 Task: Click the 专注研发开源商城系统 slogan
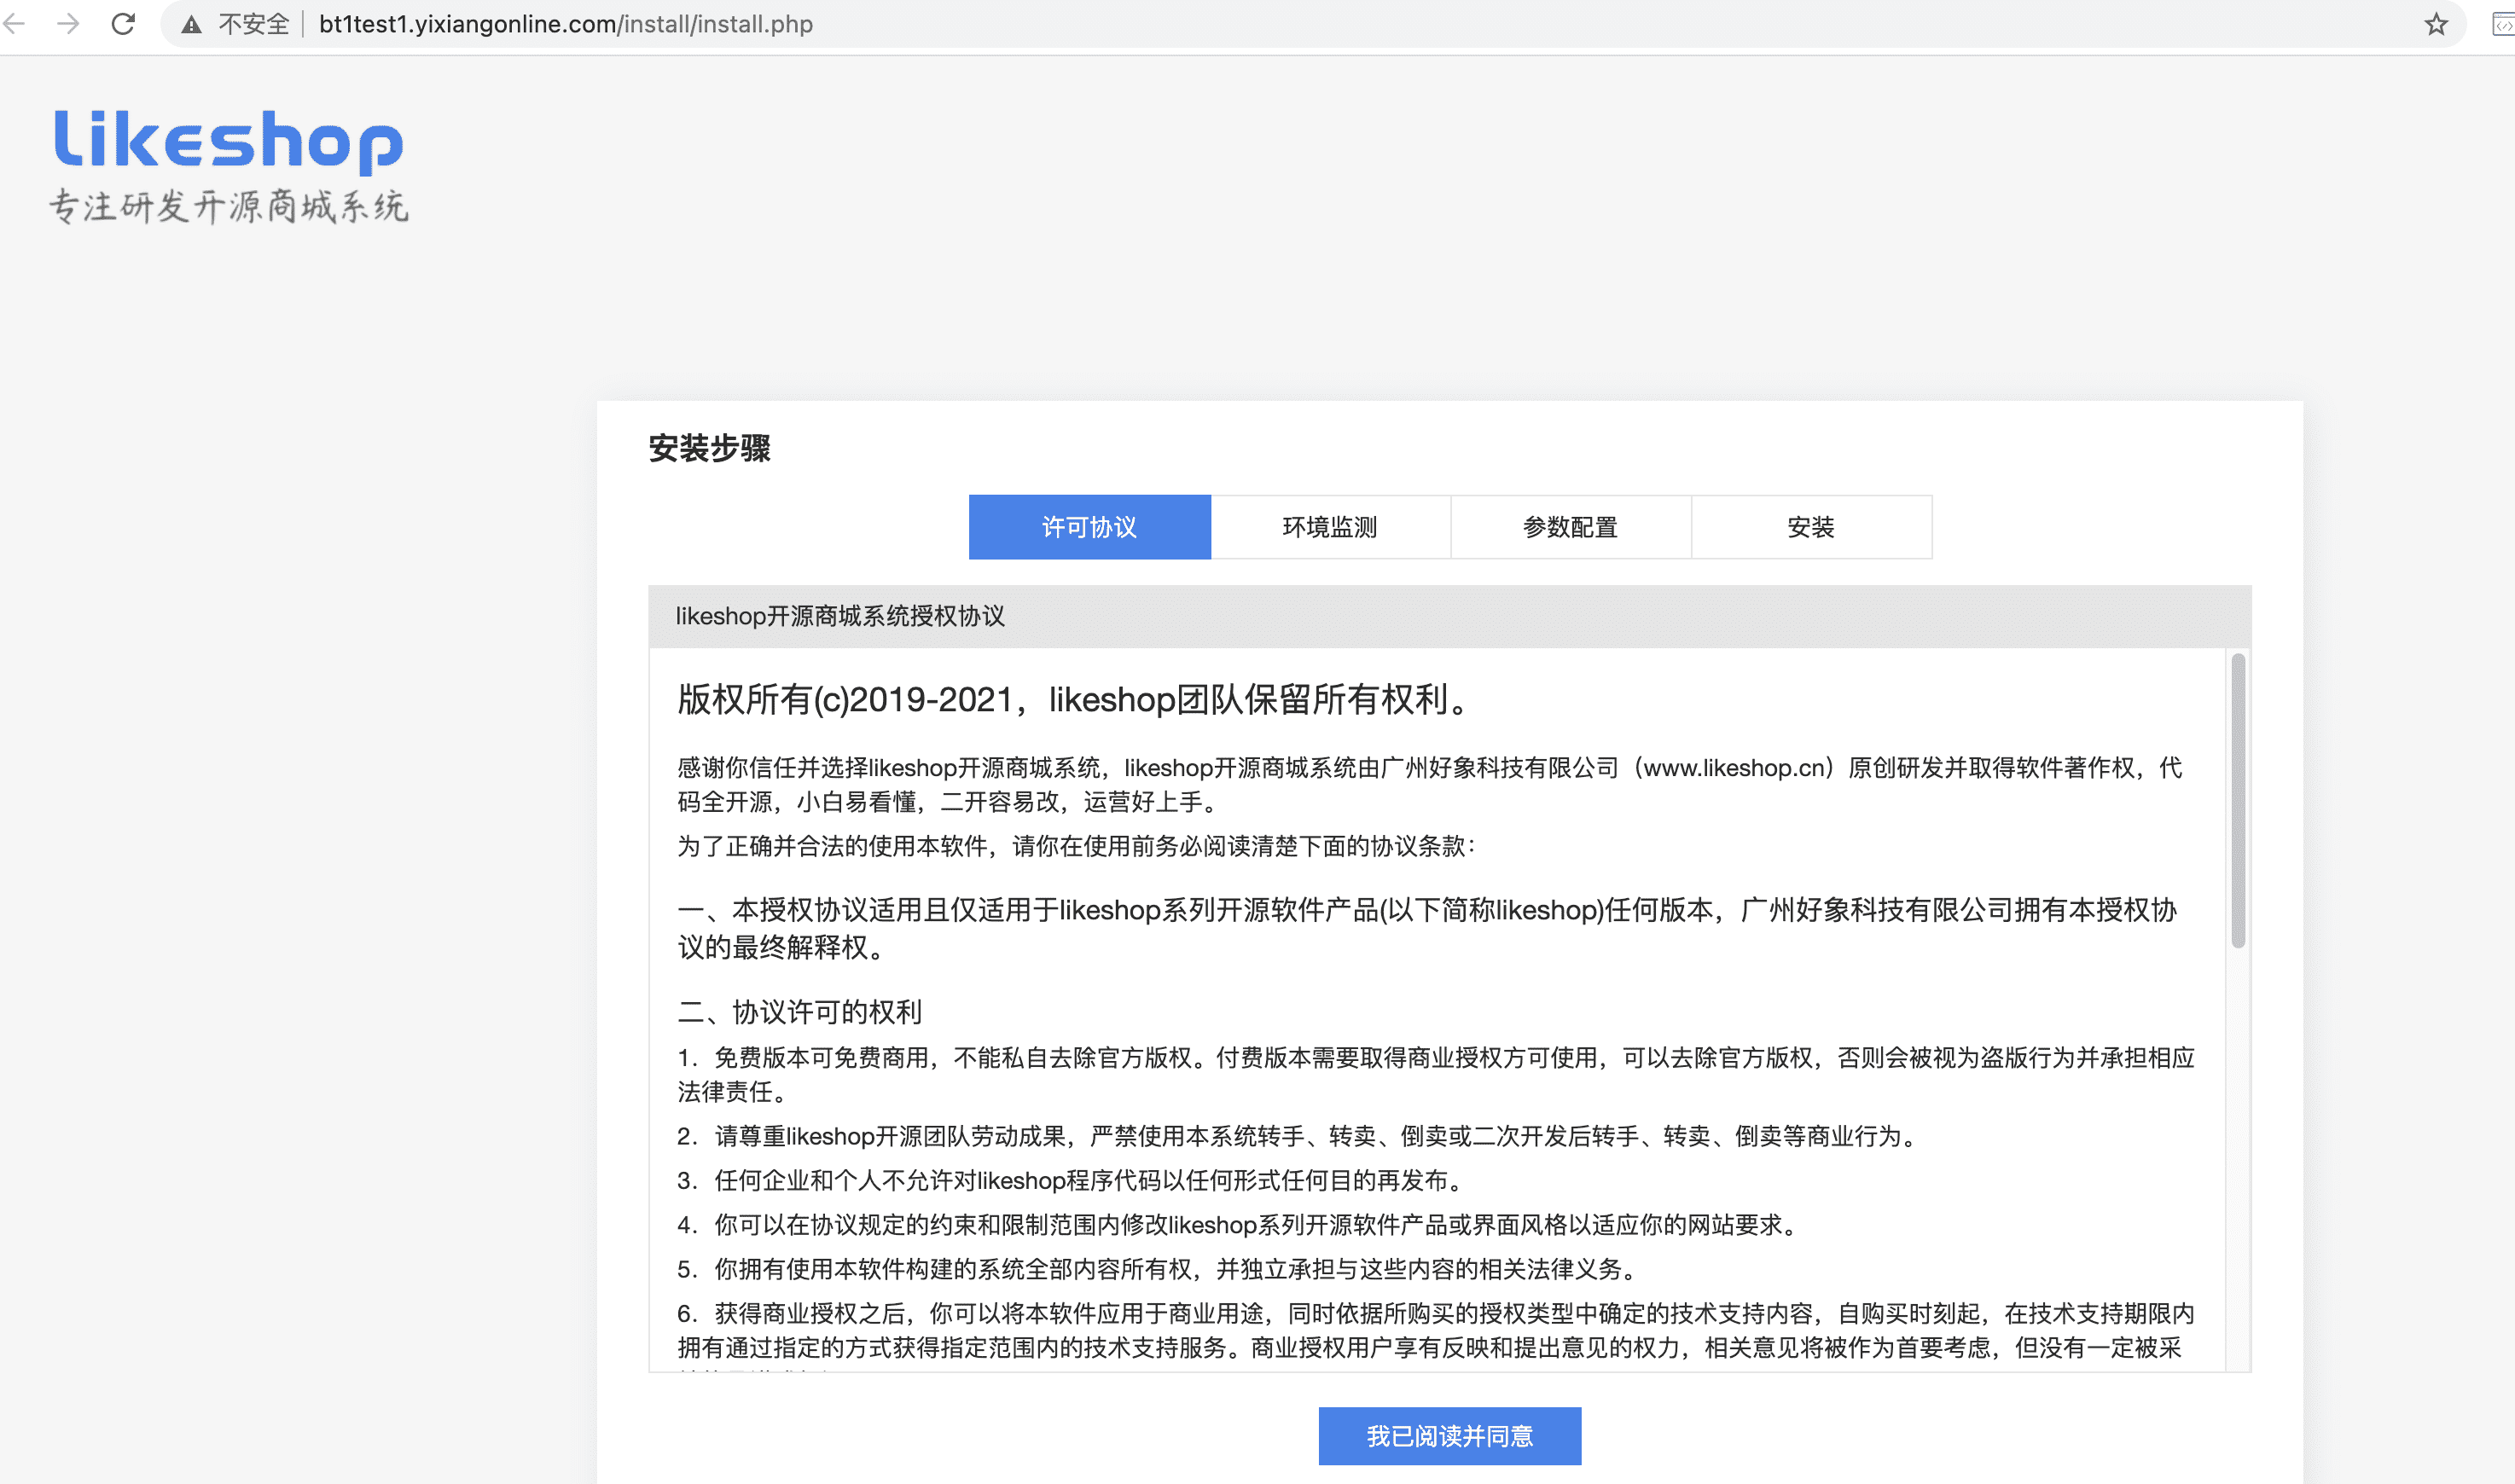[x=229, y=207]
